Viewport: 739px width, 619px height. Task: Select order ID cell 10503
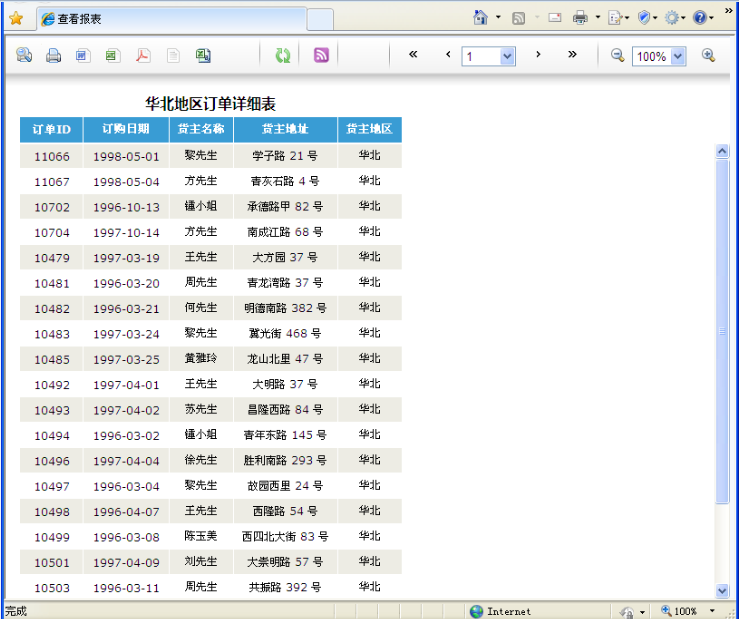(51, 588)
